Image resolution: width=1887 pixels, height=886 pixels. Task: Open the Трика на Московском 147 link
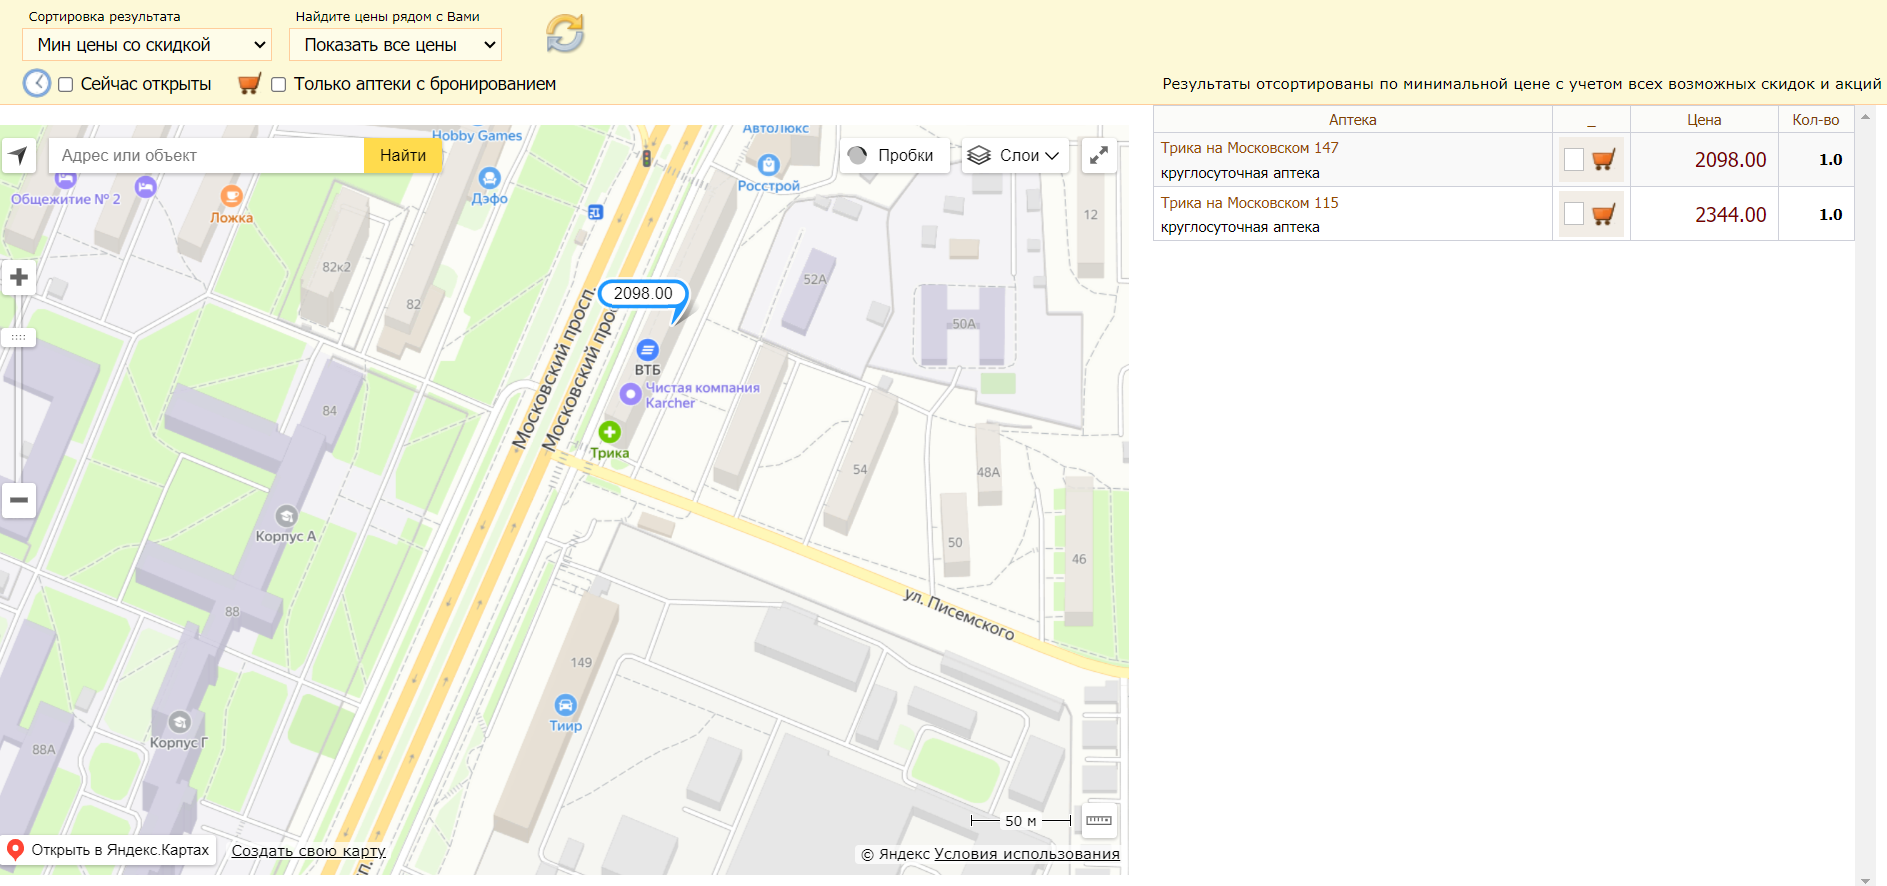(1249, 148)
